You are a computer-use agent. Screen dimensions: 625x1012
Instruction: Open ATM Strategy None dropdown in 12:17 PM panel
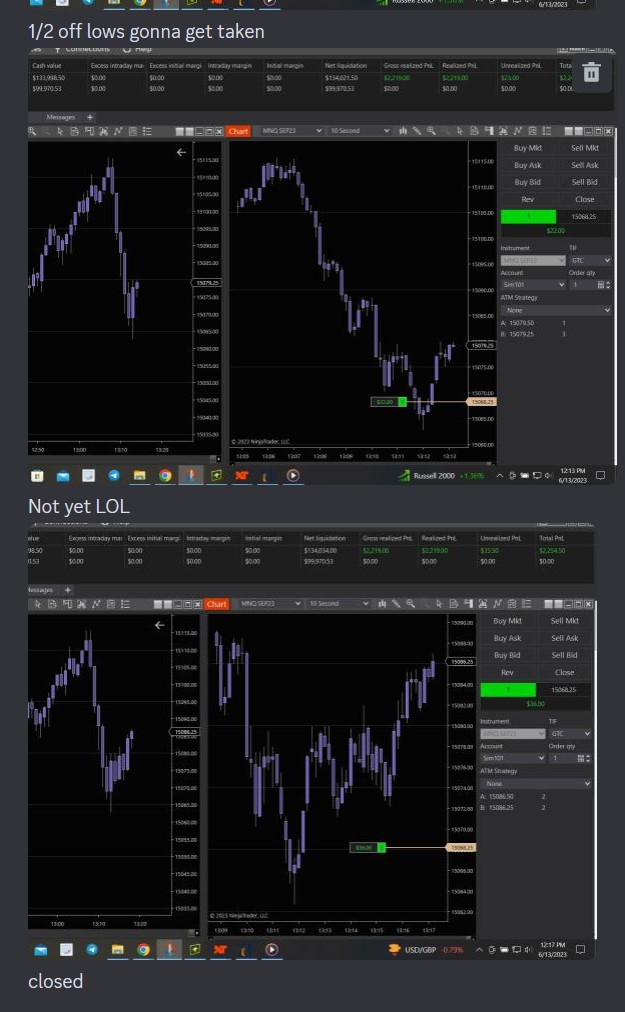(536, 784)
